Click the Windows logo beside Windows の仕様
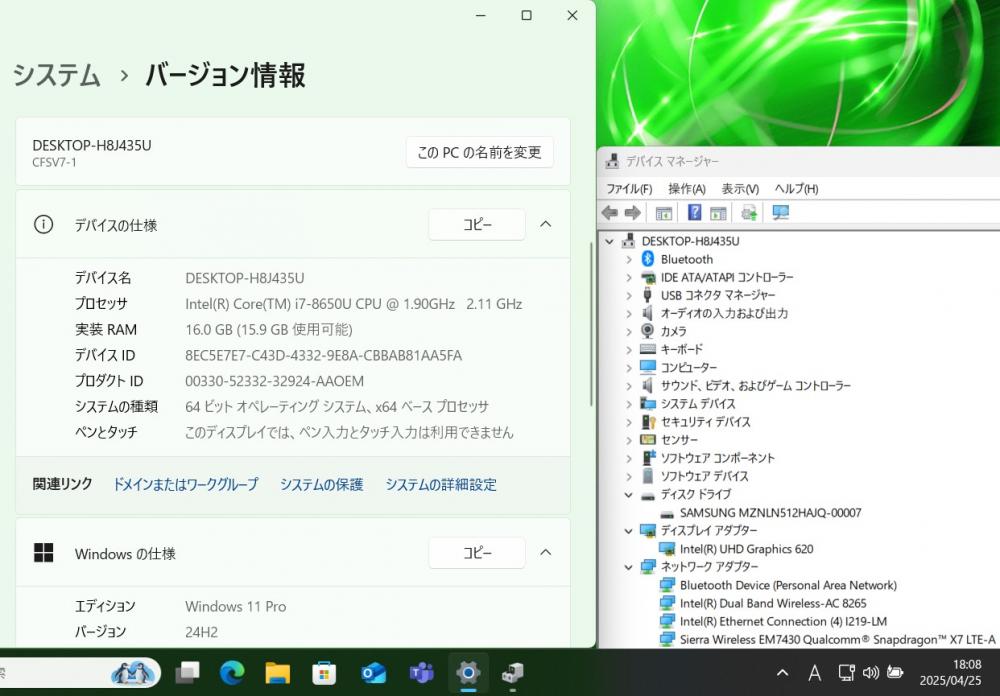 [x=43, y=553]
